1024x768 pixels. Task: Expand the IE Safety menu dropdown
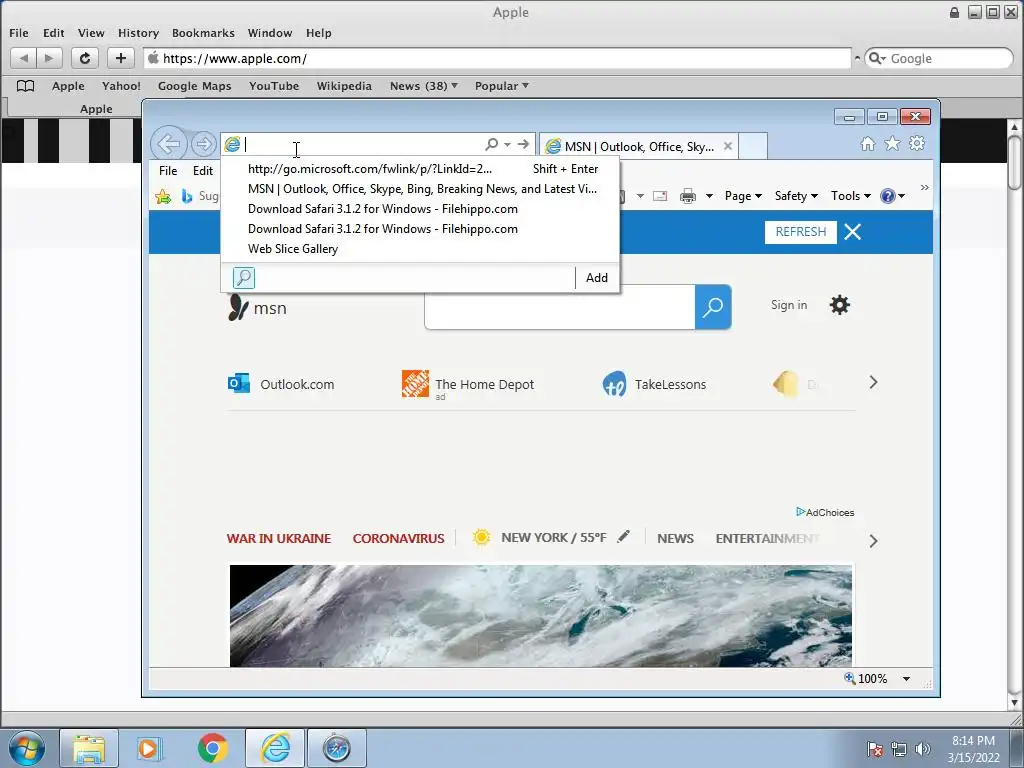pyautogui.click(x=796, y=196)
